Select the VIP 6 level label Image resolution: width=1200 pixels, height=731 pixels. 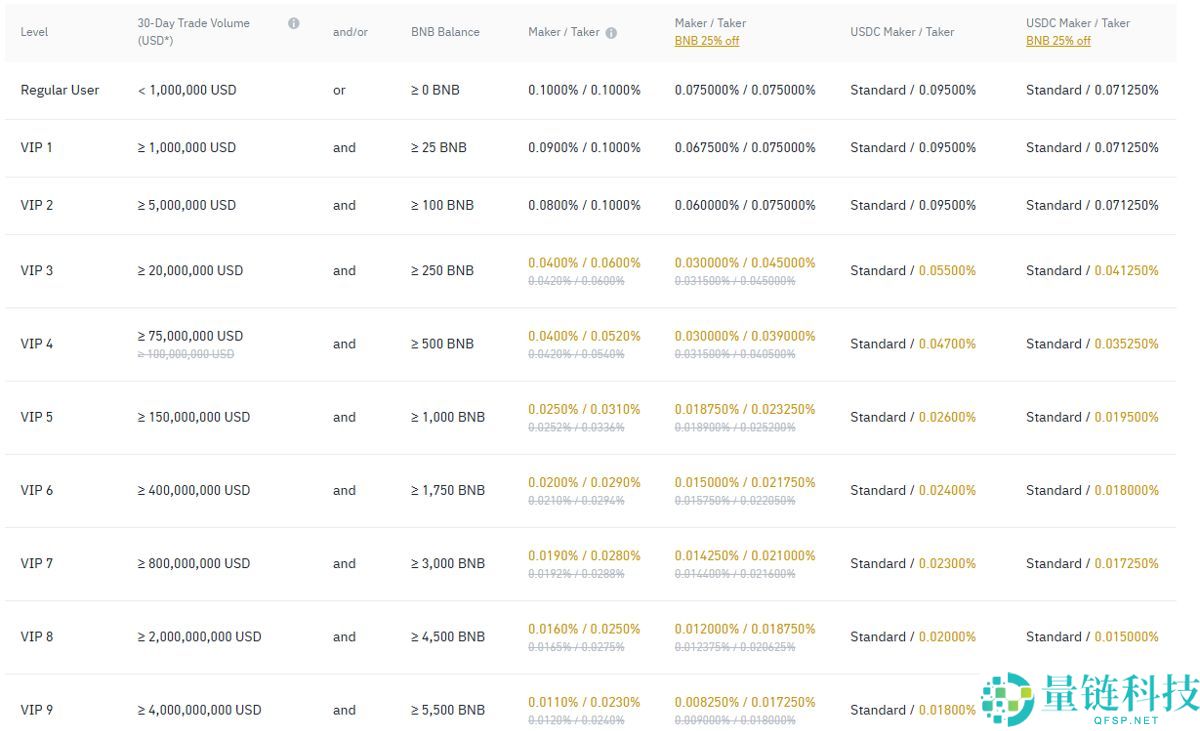[37, 490]
